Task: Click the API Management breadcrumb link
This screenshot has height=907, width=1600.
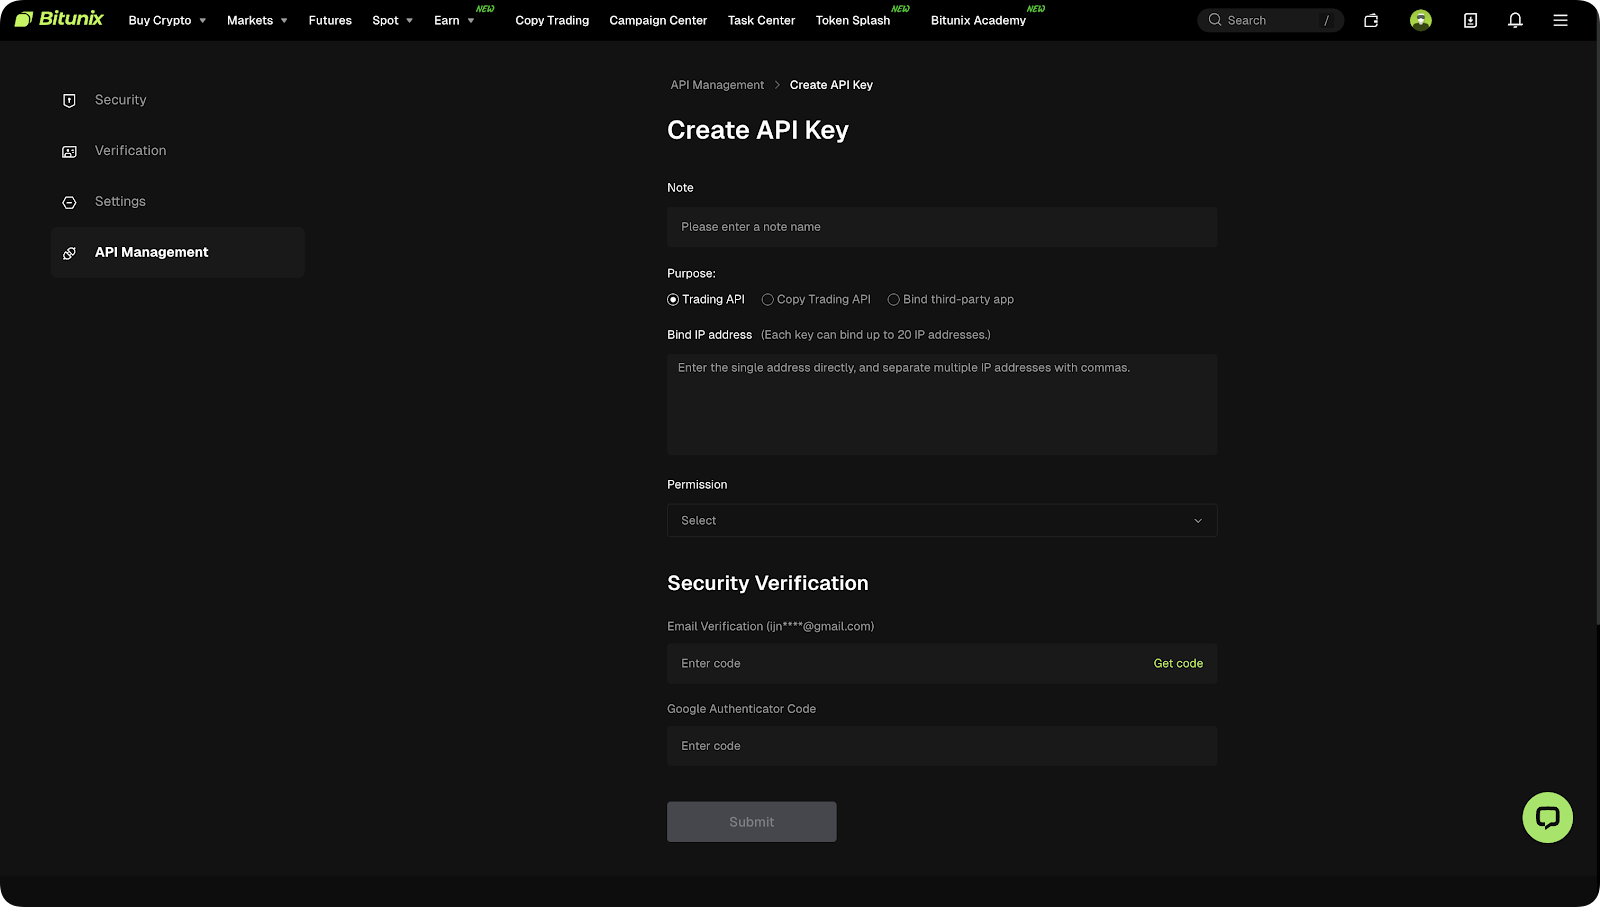Action: [717, 84]
